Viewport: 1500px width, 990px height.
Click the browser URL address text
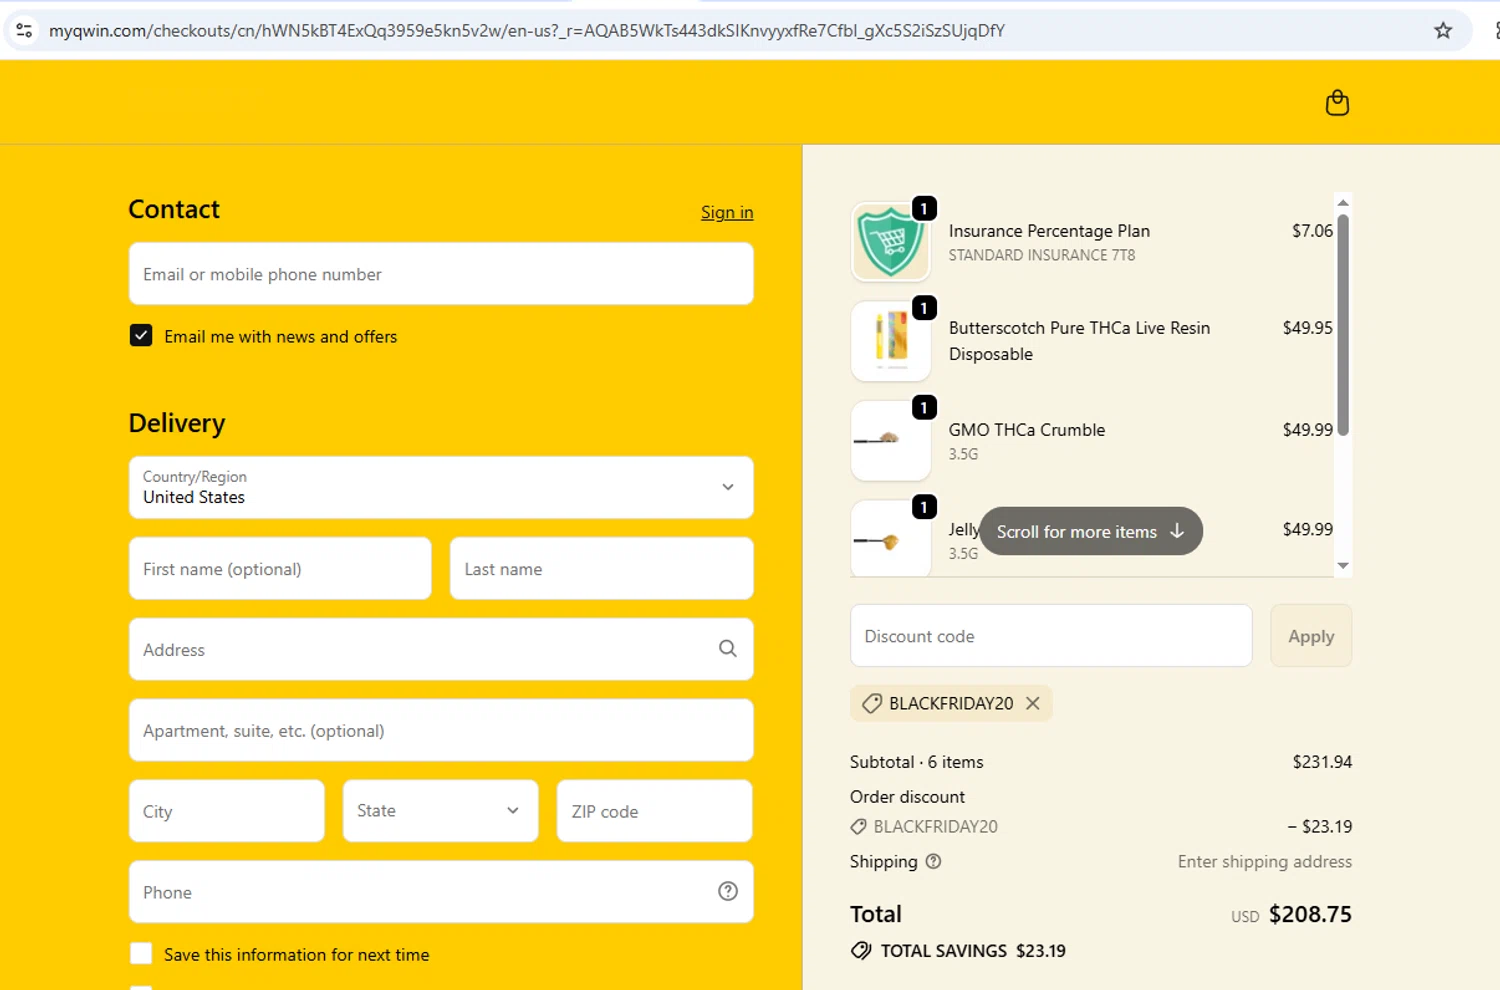click(x=527, y=30)
